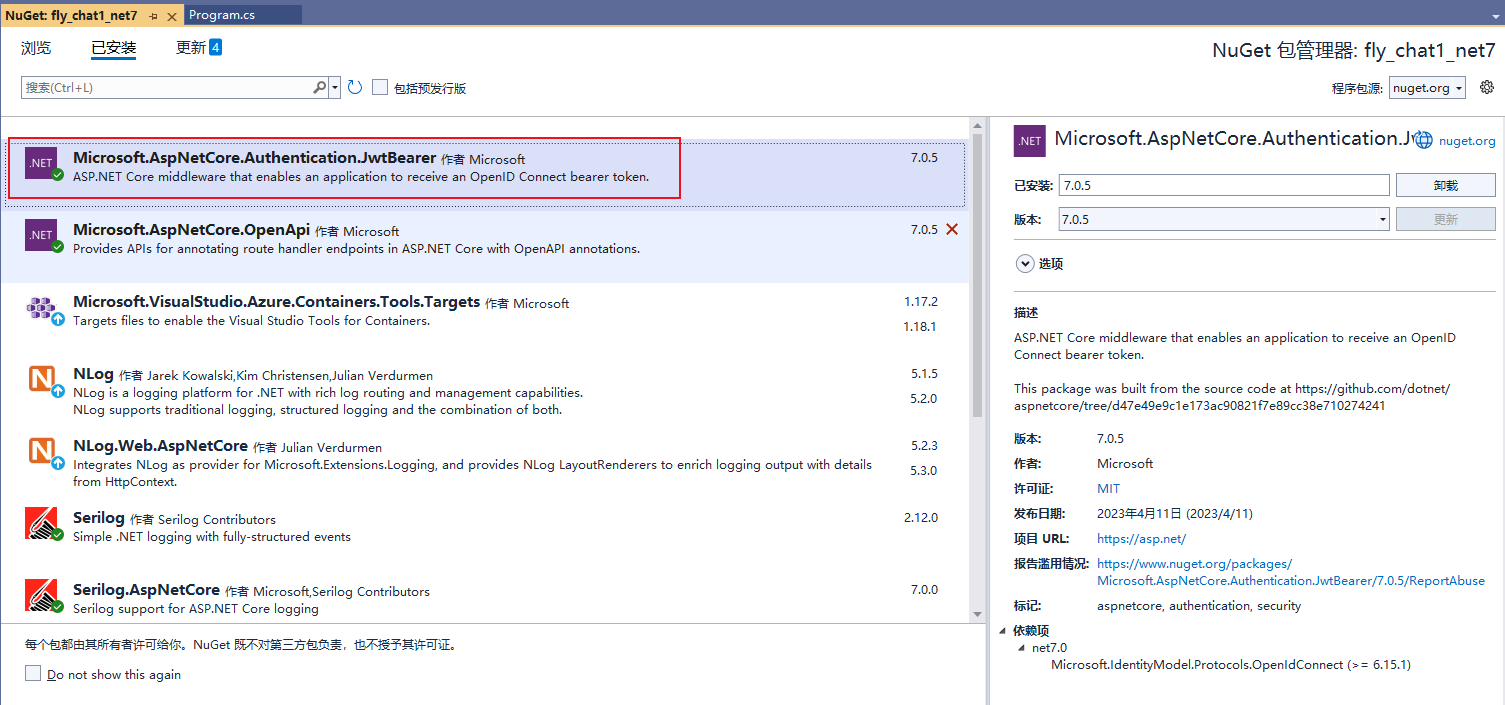Open the MIT license link

pyautogui.click(x=1108, y=489)
